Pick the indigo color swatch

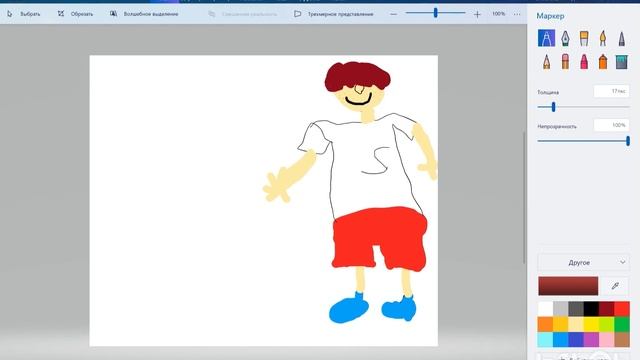tap(576, 339)
